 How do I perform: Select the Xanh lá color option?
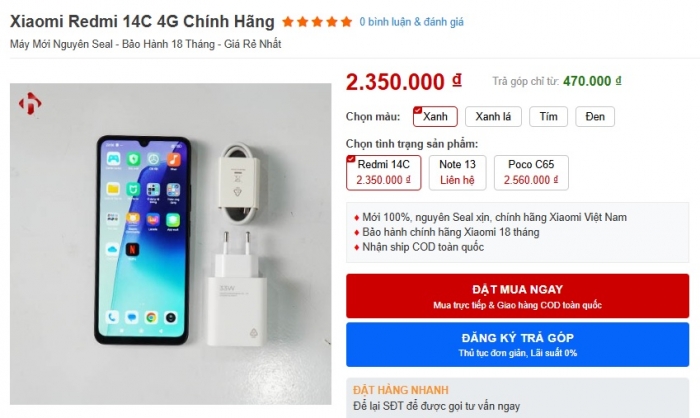coord(493,117)
